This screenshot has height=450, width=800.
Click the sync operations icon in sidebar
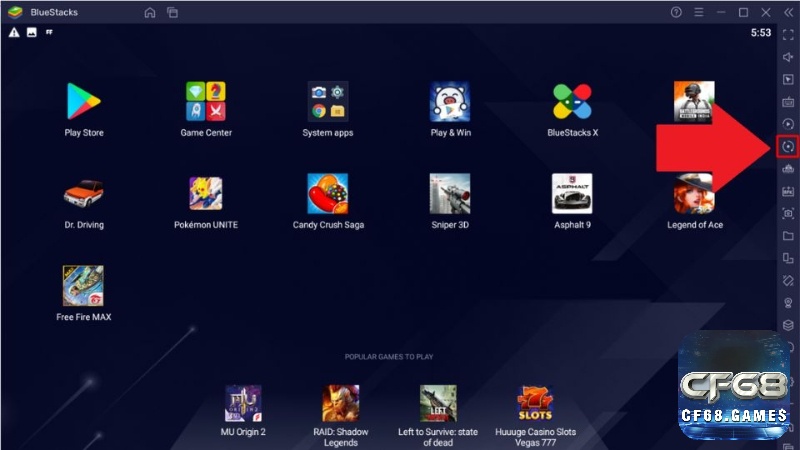pyautogui.click(x=788, y=147)
